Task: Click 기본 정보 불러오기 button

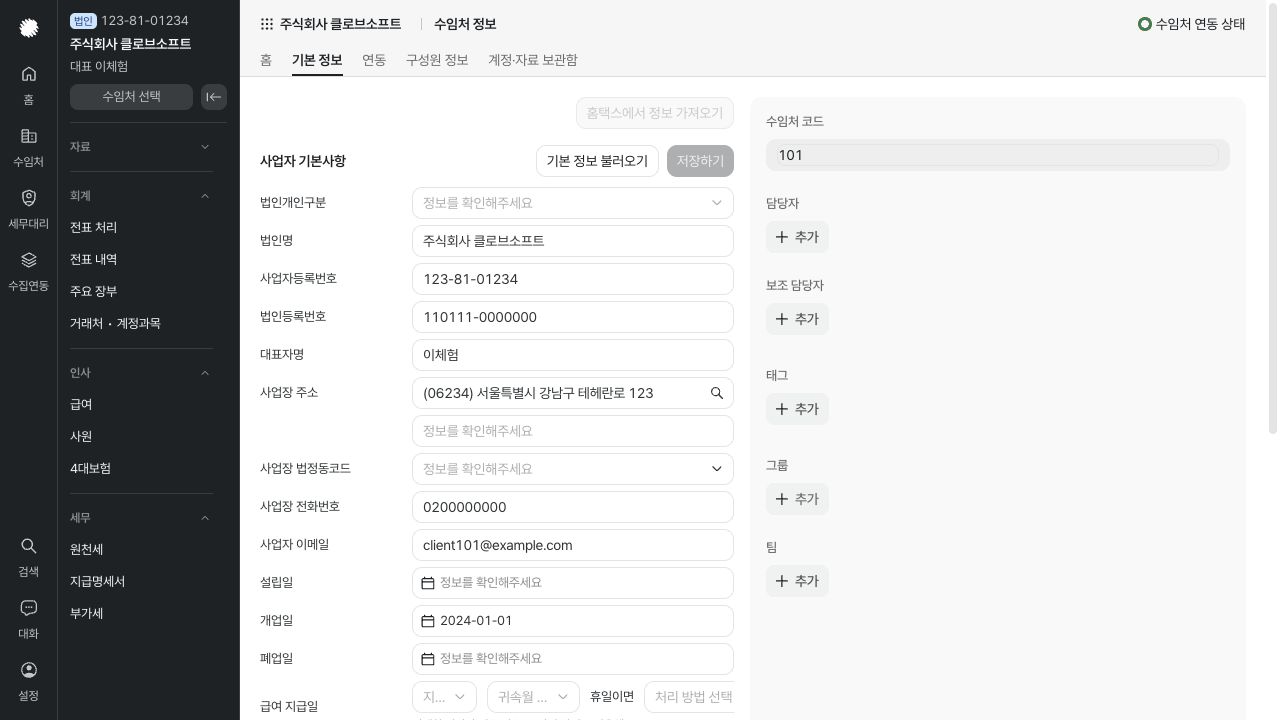Action: (x=597, y=161)
